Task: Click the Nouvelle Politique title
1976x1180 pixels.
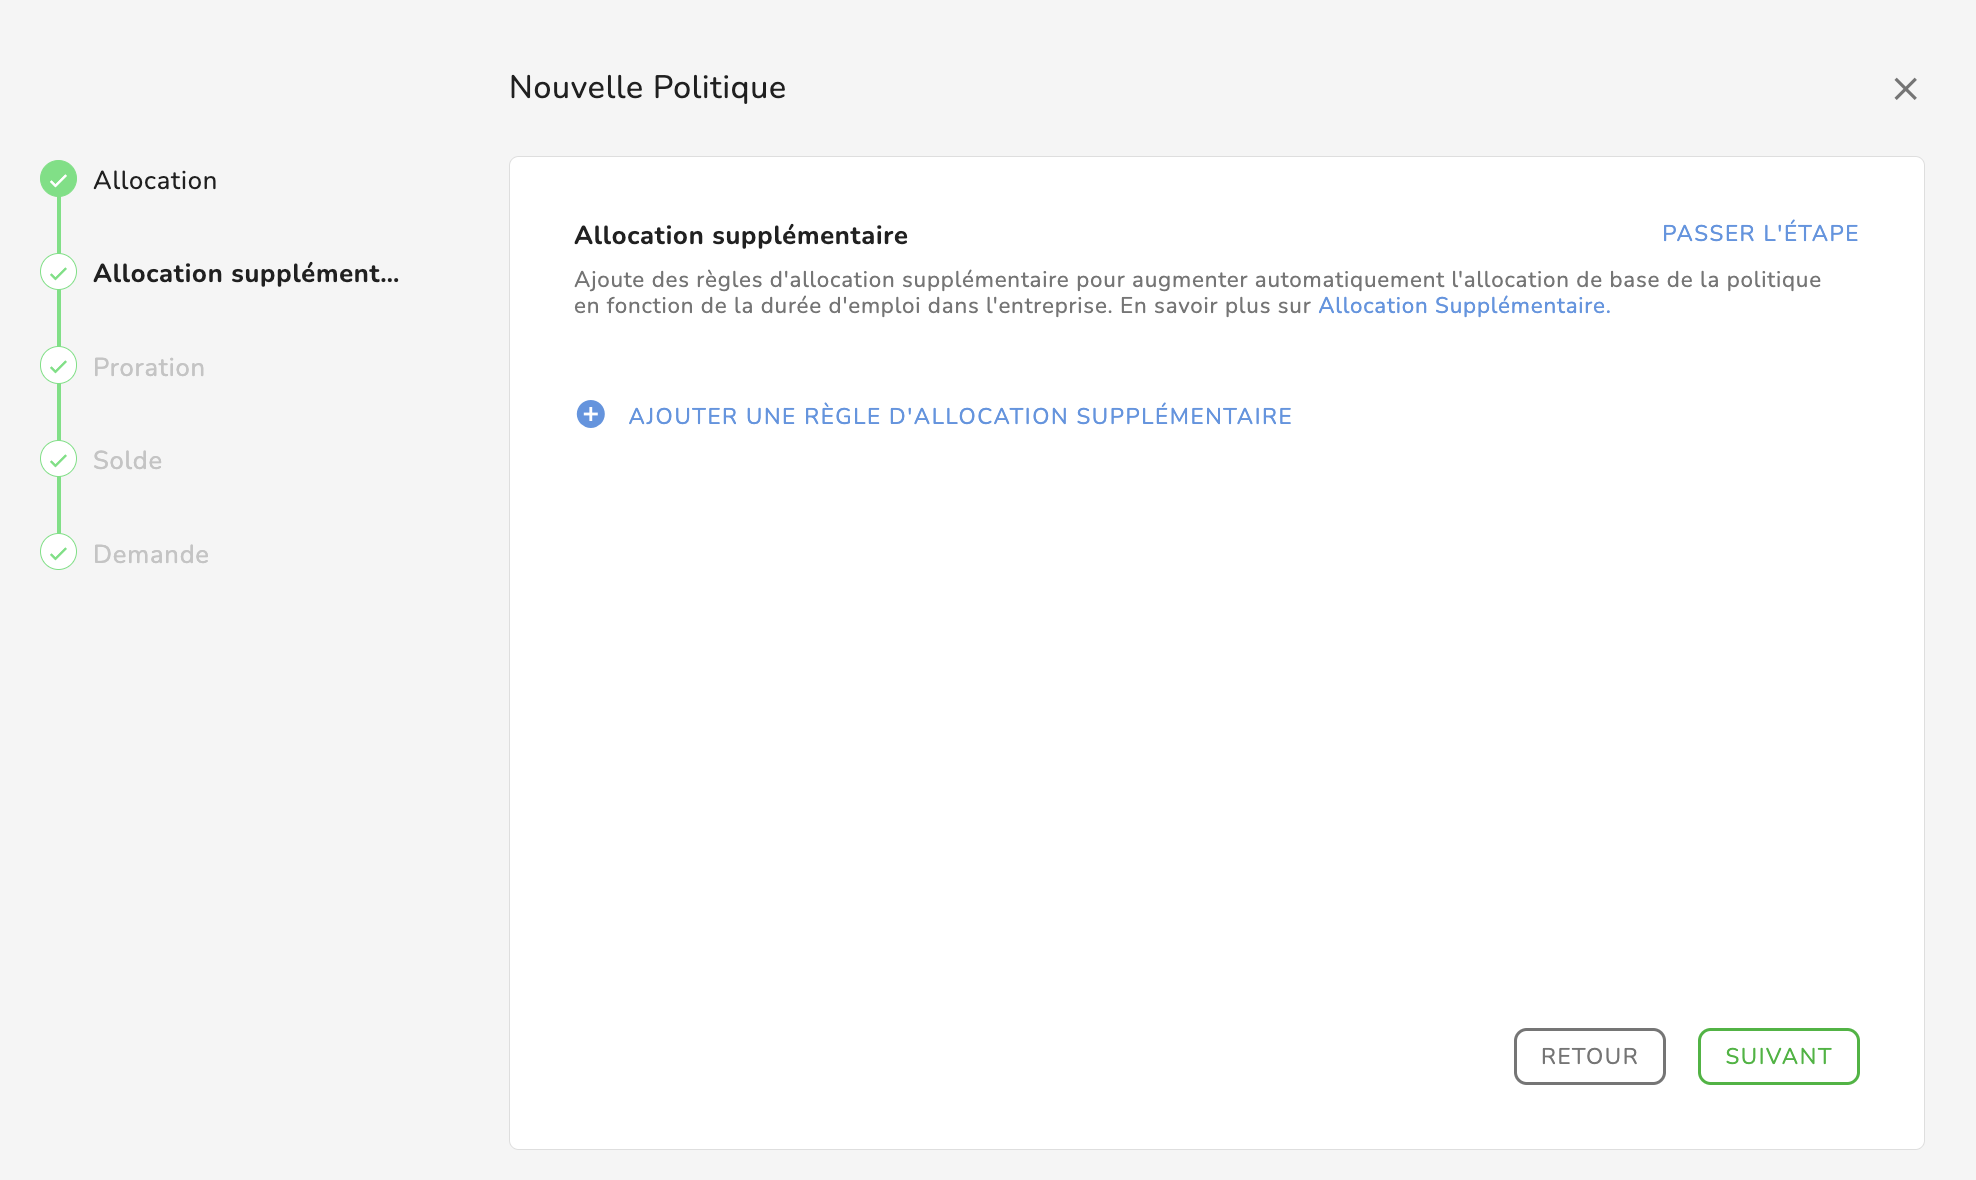Action: [647, 87]
